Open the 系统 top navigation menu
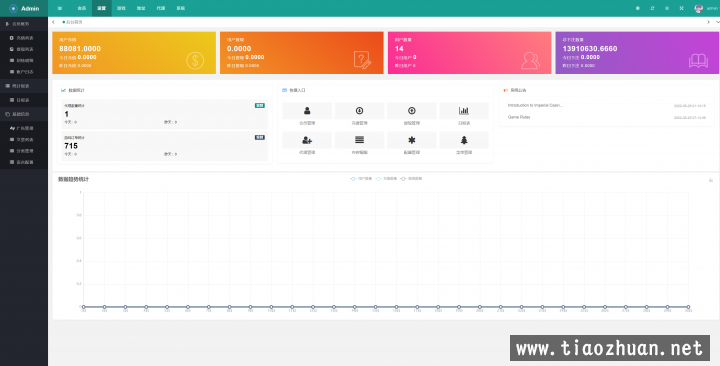The height and width of the screenshot is (366, 720). click(x=180, y=8)
